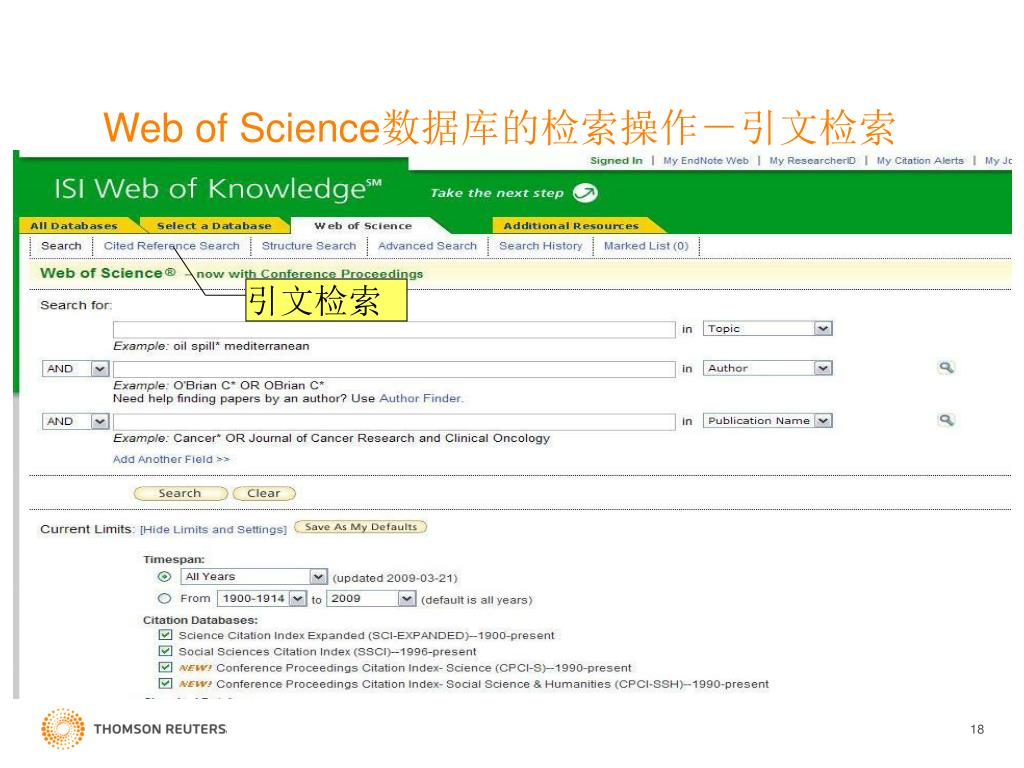Open the Author Finder link
This screenshot has height=768, width=1024.
pos(421,398)
